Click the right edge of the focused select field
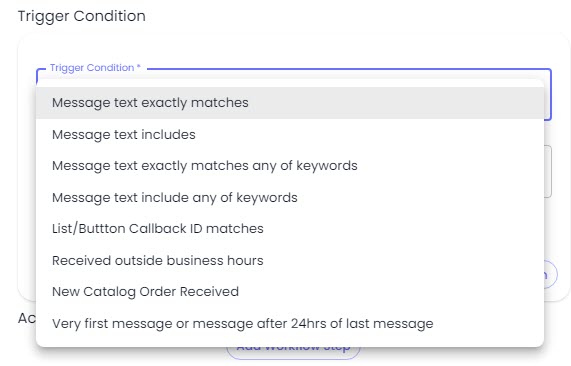 click(x=551, y=95)
